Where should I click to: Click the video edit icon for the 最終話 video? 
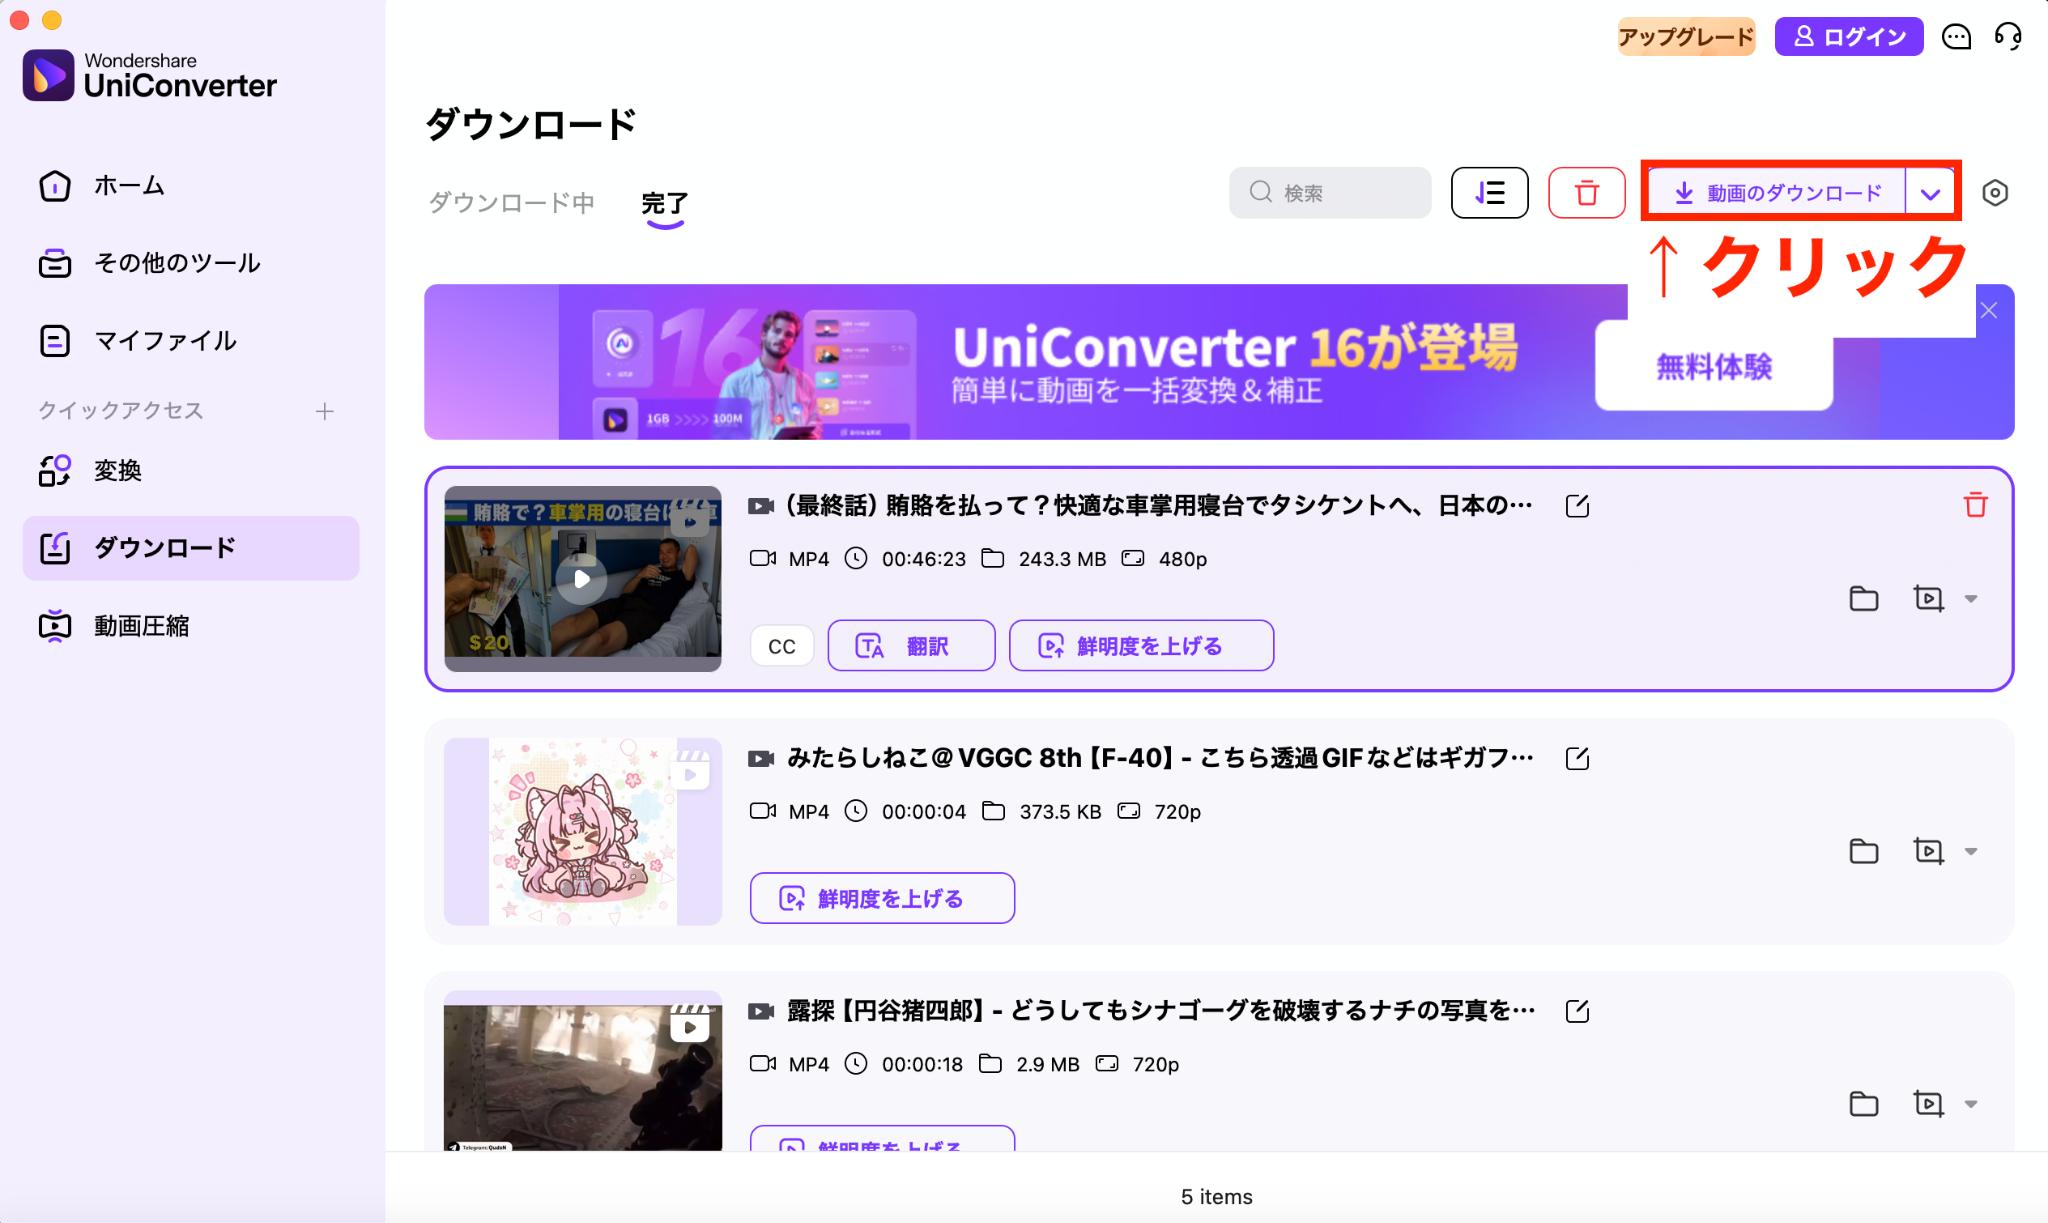pyautogui.click(x=1928, y=599)
